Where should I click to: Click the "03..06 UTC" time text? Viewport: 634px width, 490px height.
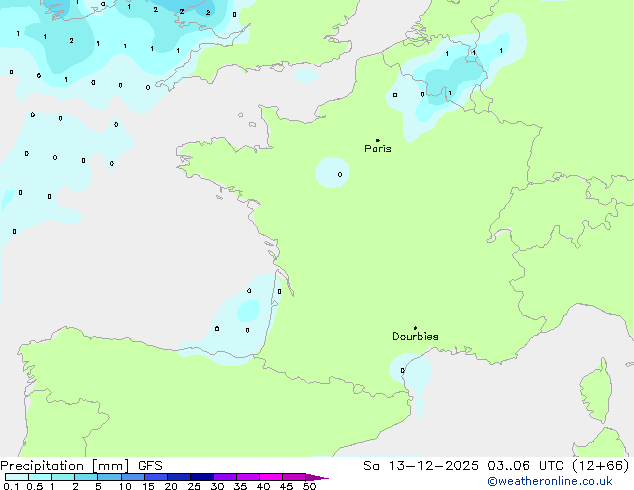click(x=525, y=466)
